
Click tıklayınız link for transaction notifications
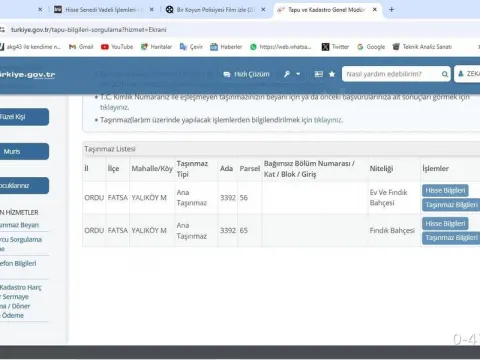coord(328,120)
